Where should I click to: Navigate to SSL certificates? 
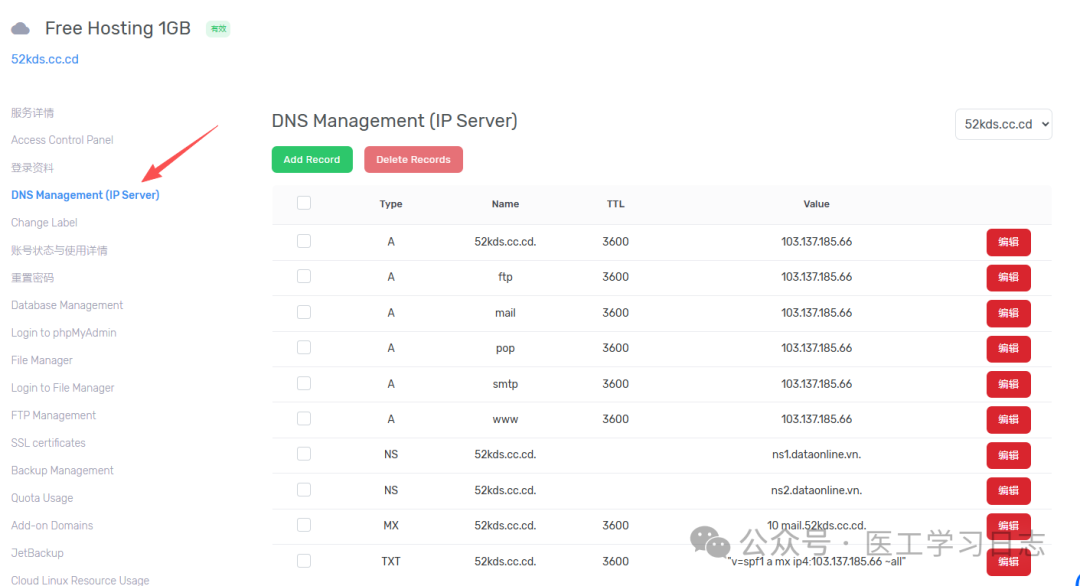coord(48,443)
